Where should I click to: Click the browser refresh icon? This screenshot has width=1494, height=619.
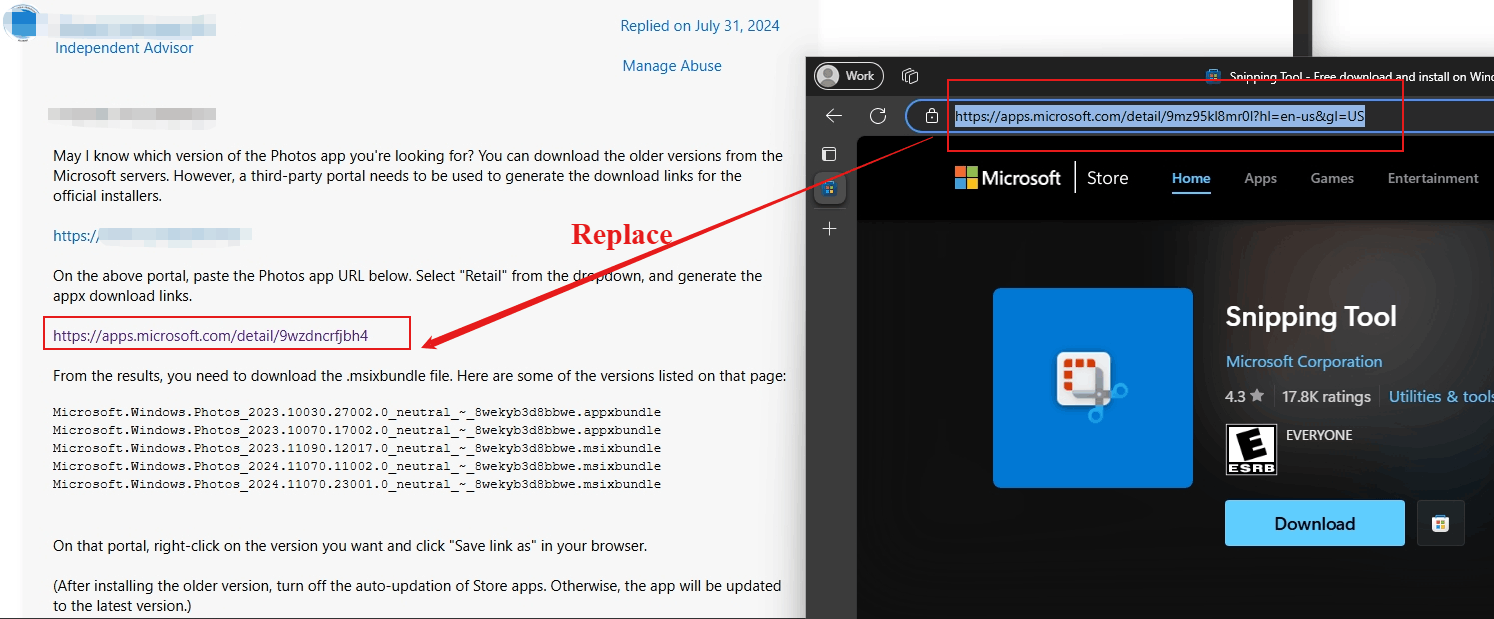coord(878,116)
